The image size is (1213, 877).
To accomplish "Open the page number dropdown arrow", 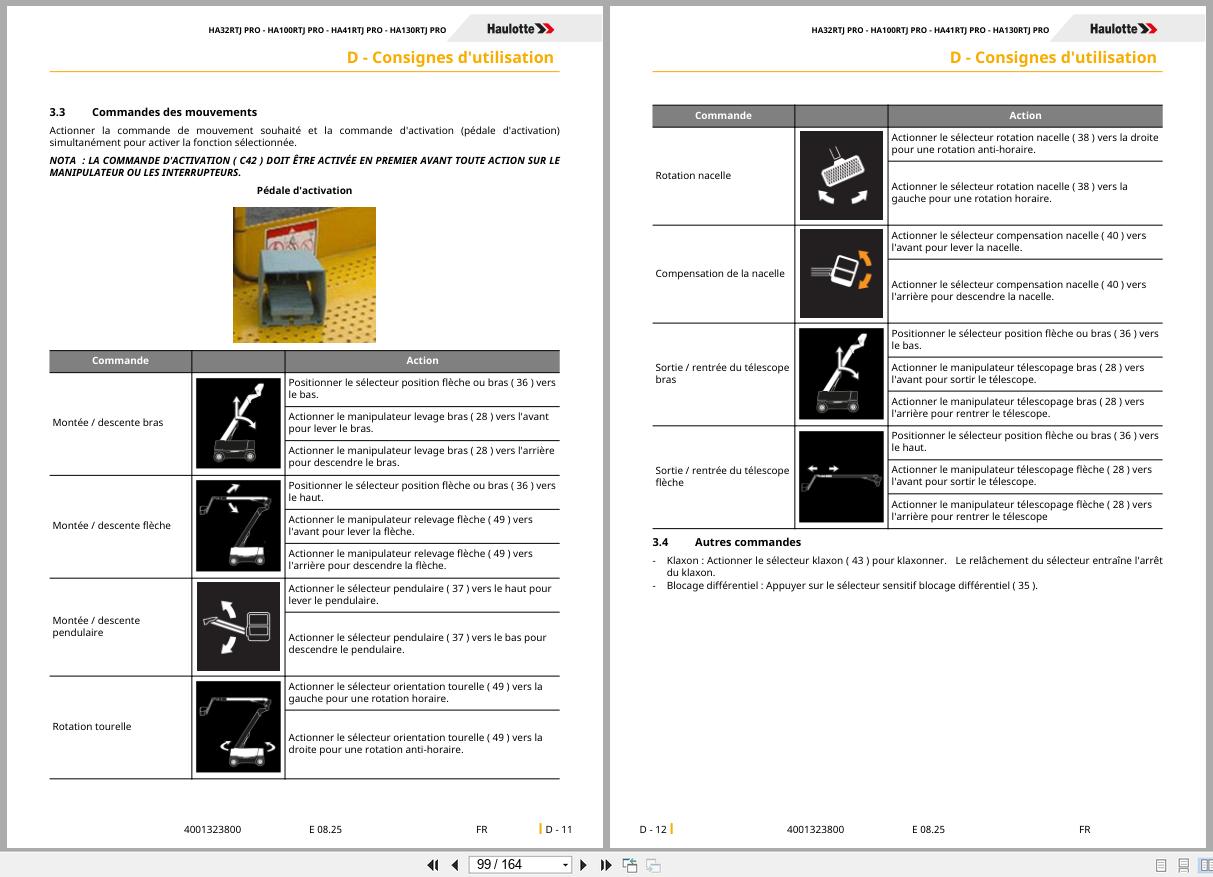I will (x=566, y=865).
